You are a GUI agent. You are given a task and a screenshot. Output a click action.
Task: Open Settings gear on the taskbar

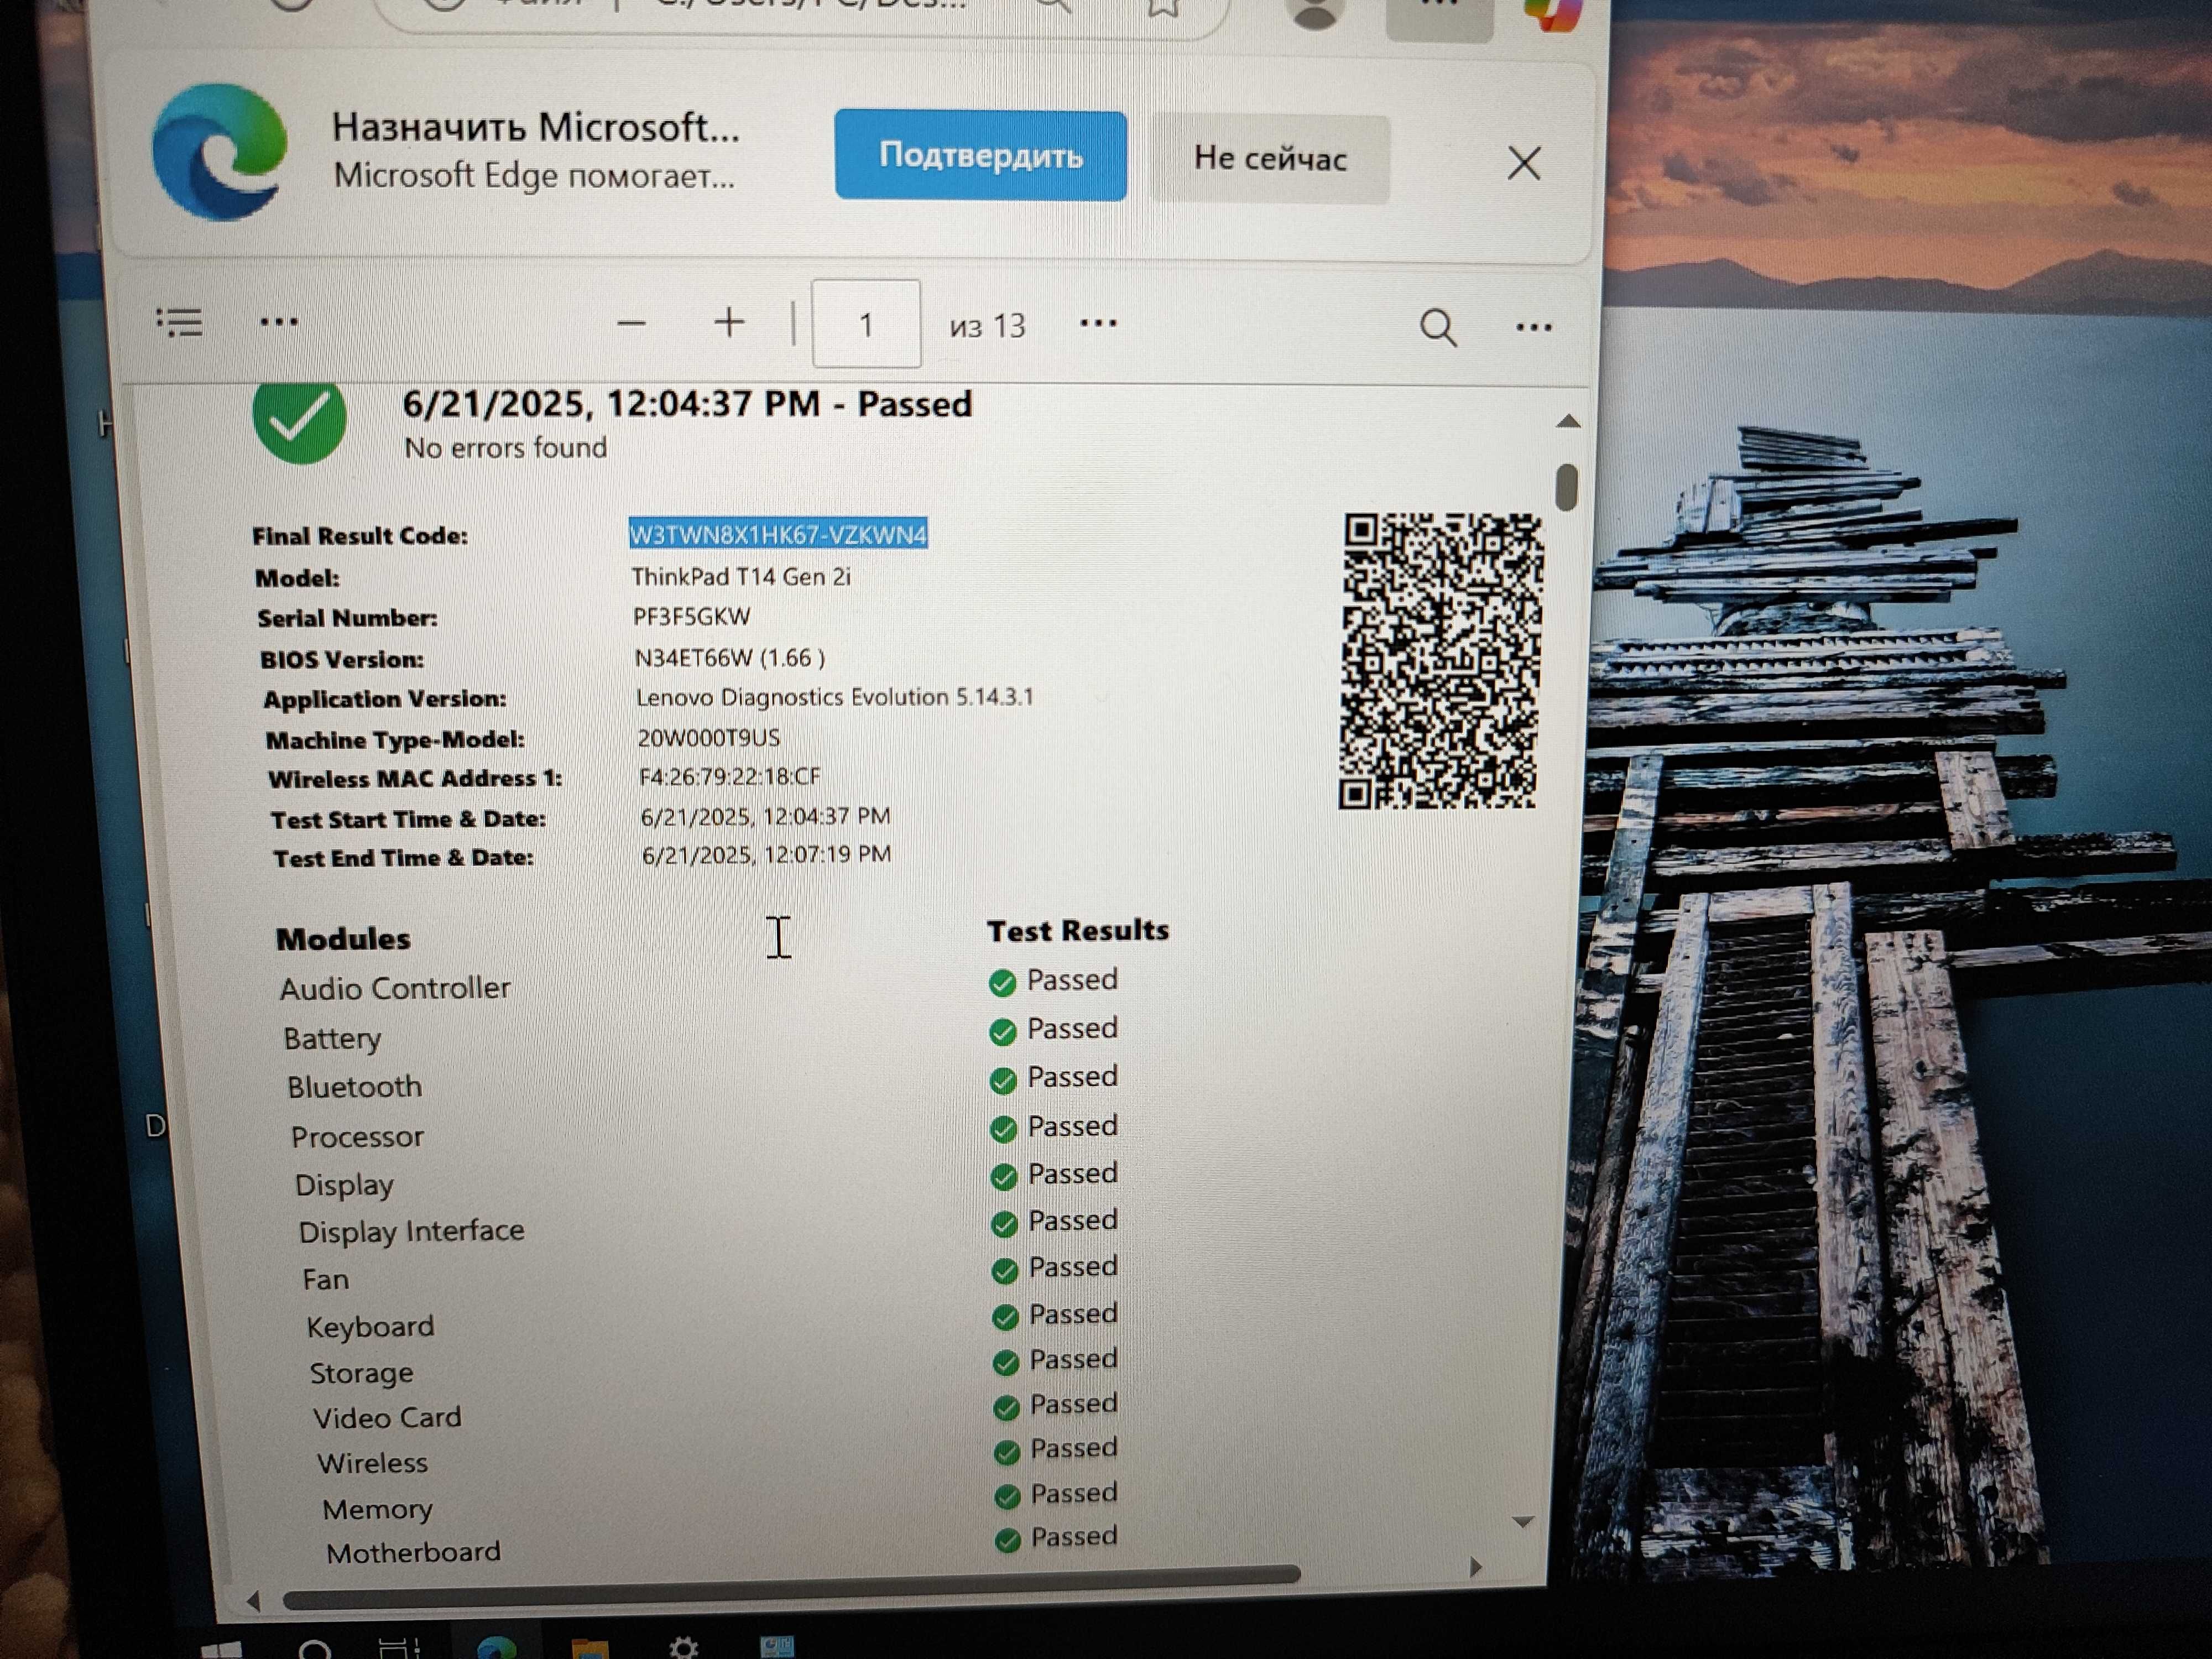[x=683, y=1647]
